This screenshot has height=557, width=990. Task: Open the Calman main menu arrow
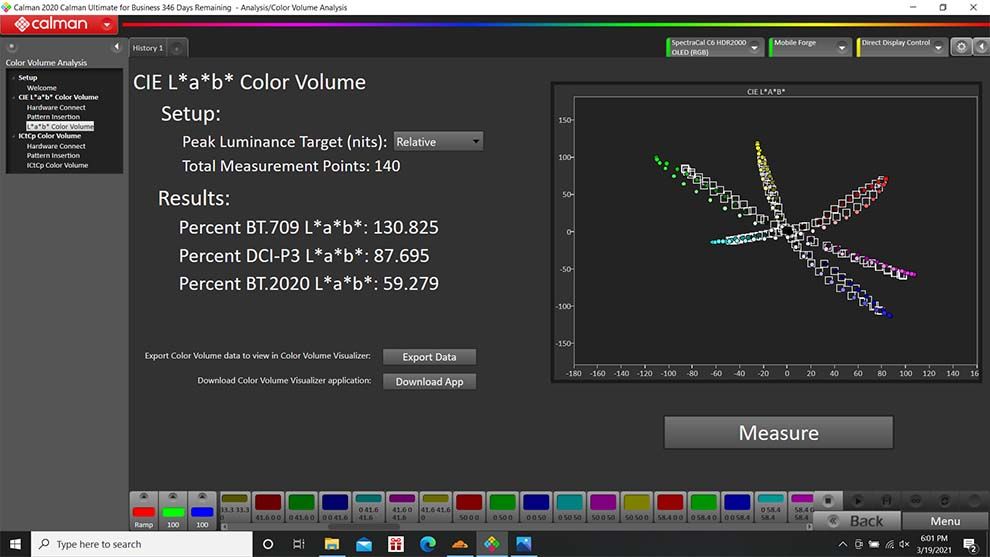point(107,25)
